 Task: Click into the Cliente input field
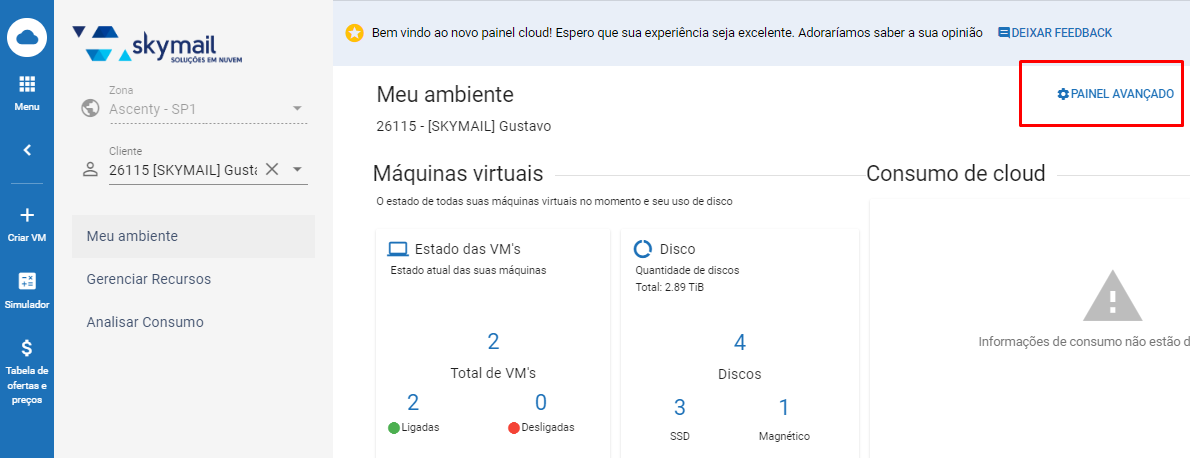pyautogui.click(x=183, y=169)
